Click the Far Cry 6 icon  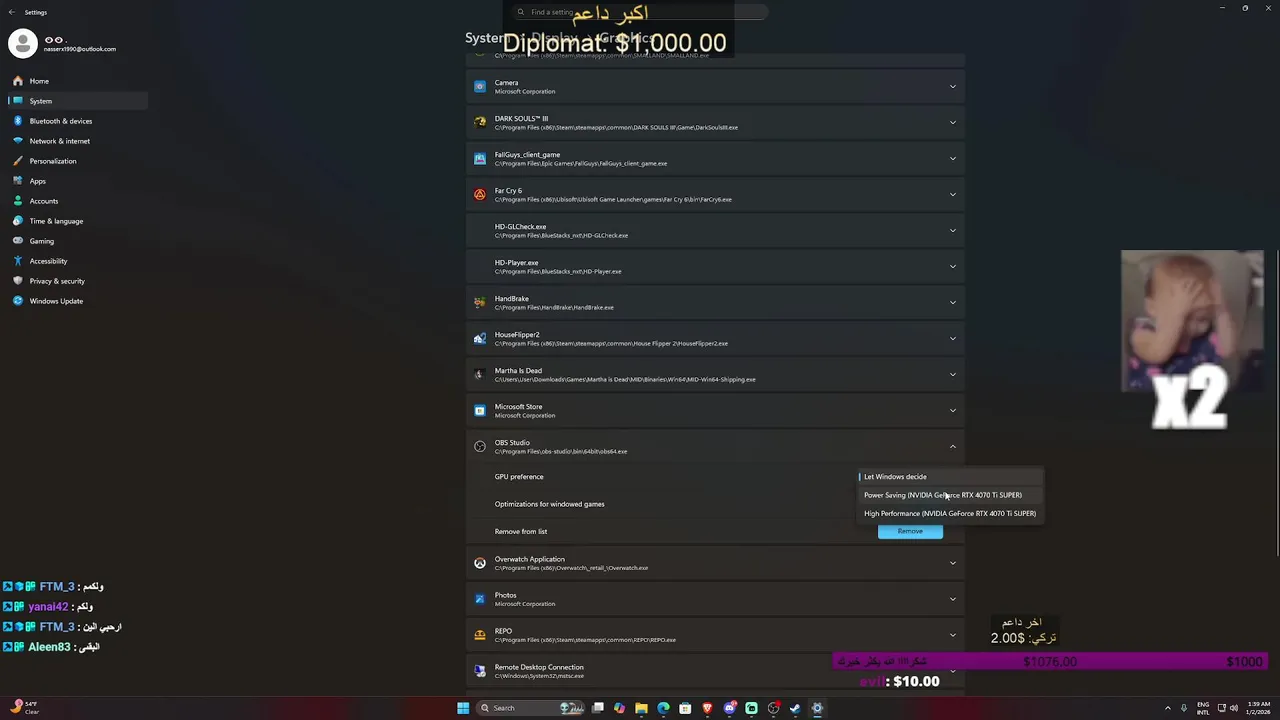pos(480,195)
